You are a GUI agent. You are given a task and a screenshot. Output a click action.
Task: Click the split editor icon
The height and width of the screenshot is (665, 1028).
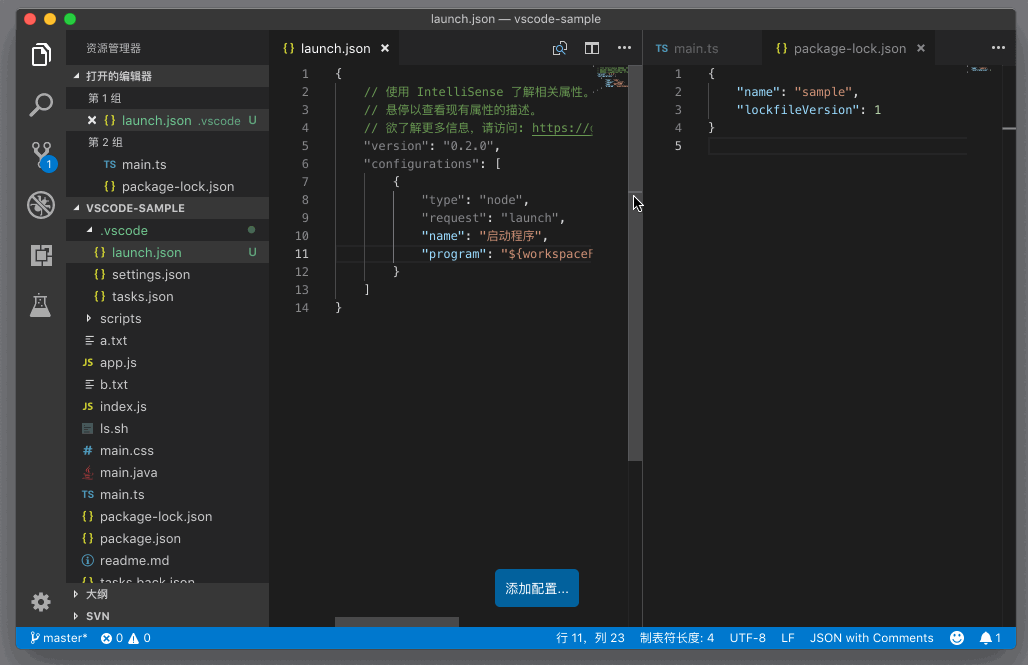[x=592, y=48]
